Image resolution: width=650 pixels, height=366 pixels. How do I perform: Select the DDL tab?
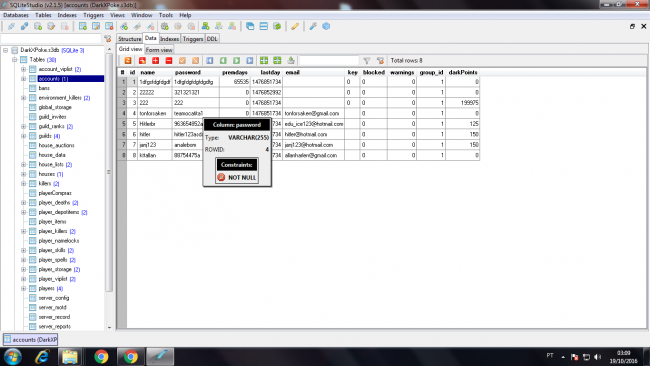pos(212,39)
